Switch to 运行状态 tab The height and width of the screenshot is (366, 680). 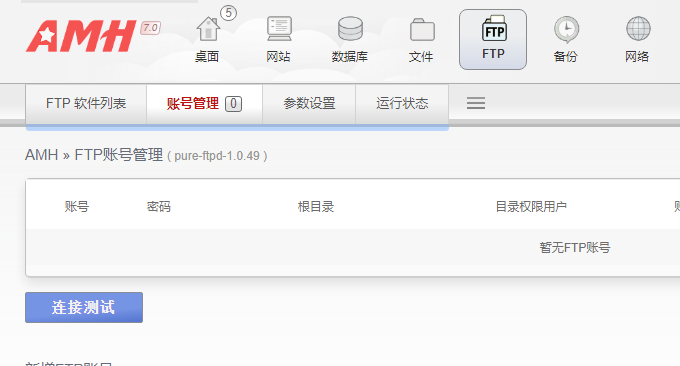402,104
